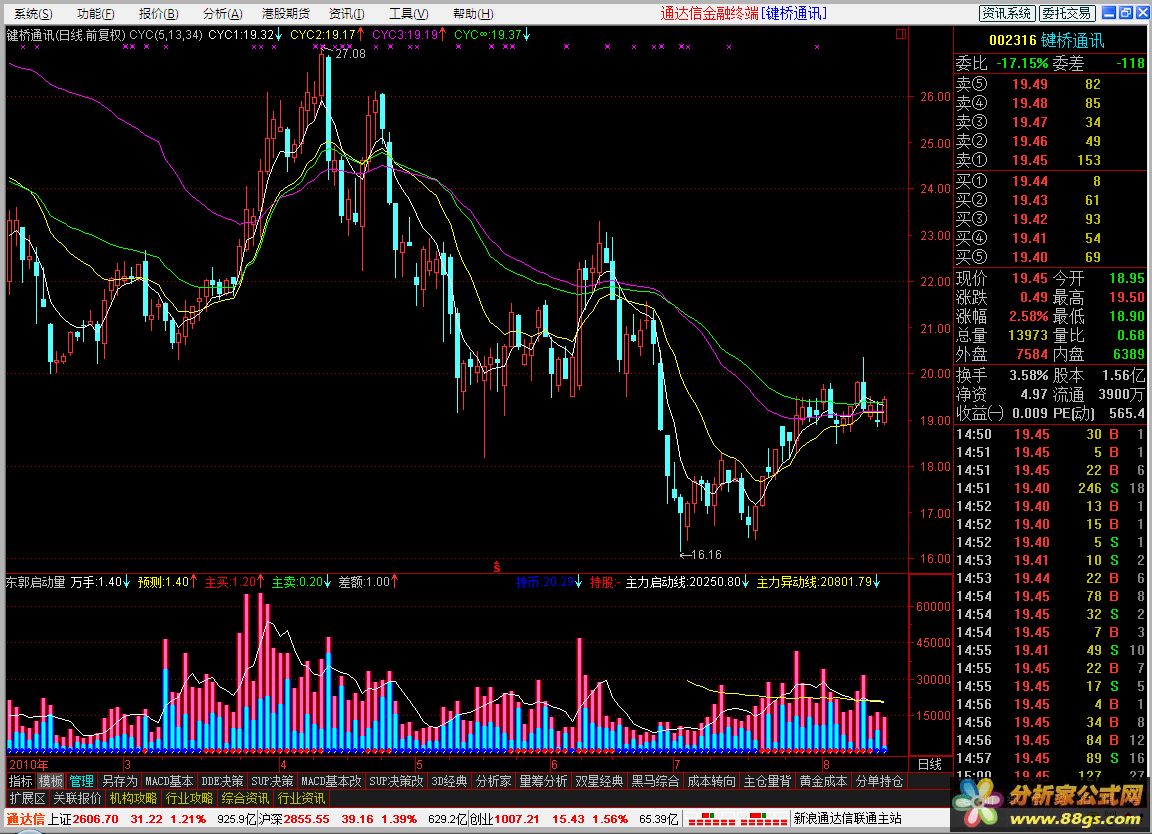Click the 2010年 marker on time axis
The width and height of the screenshot is (1152, 834).
(x=29, y=764)
